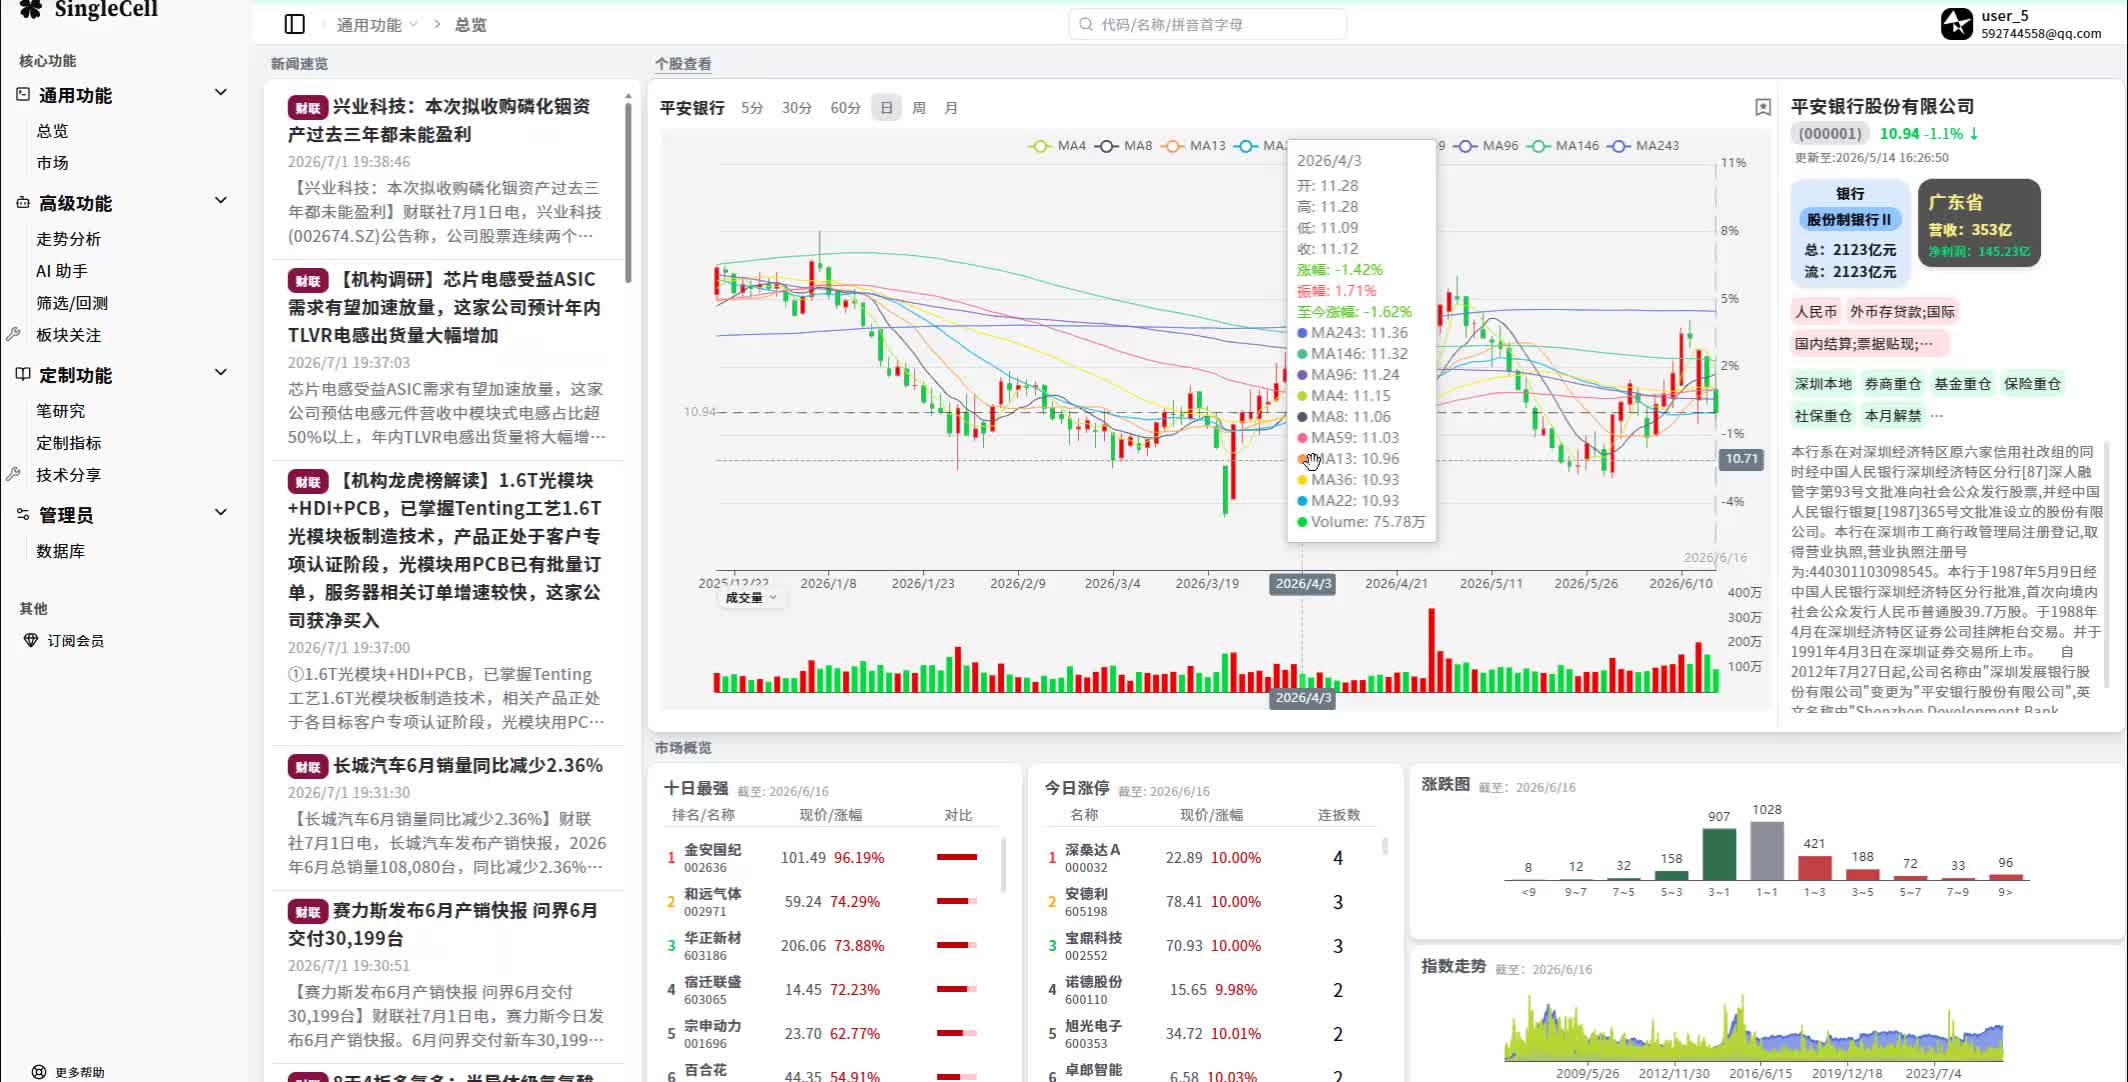
Task: Expand more tags ellipsis after 本月解禁
Action: (1937, 415)
